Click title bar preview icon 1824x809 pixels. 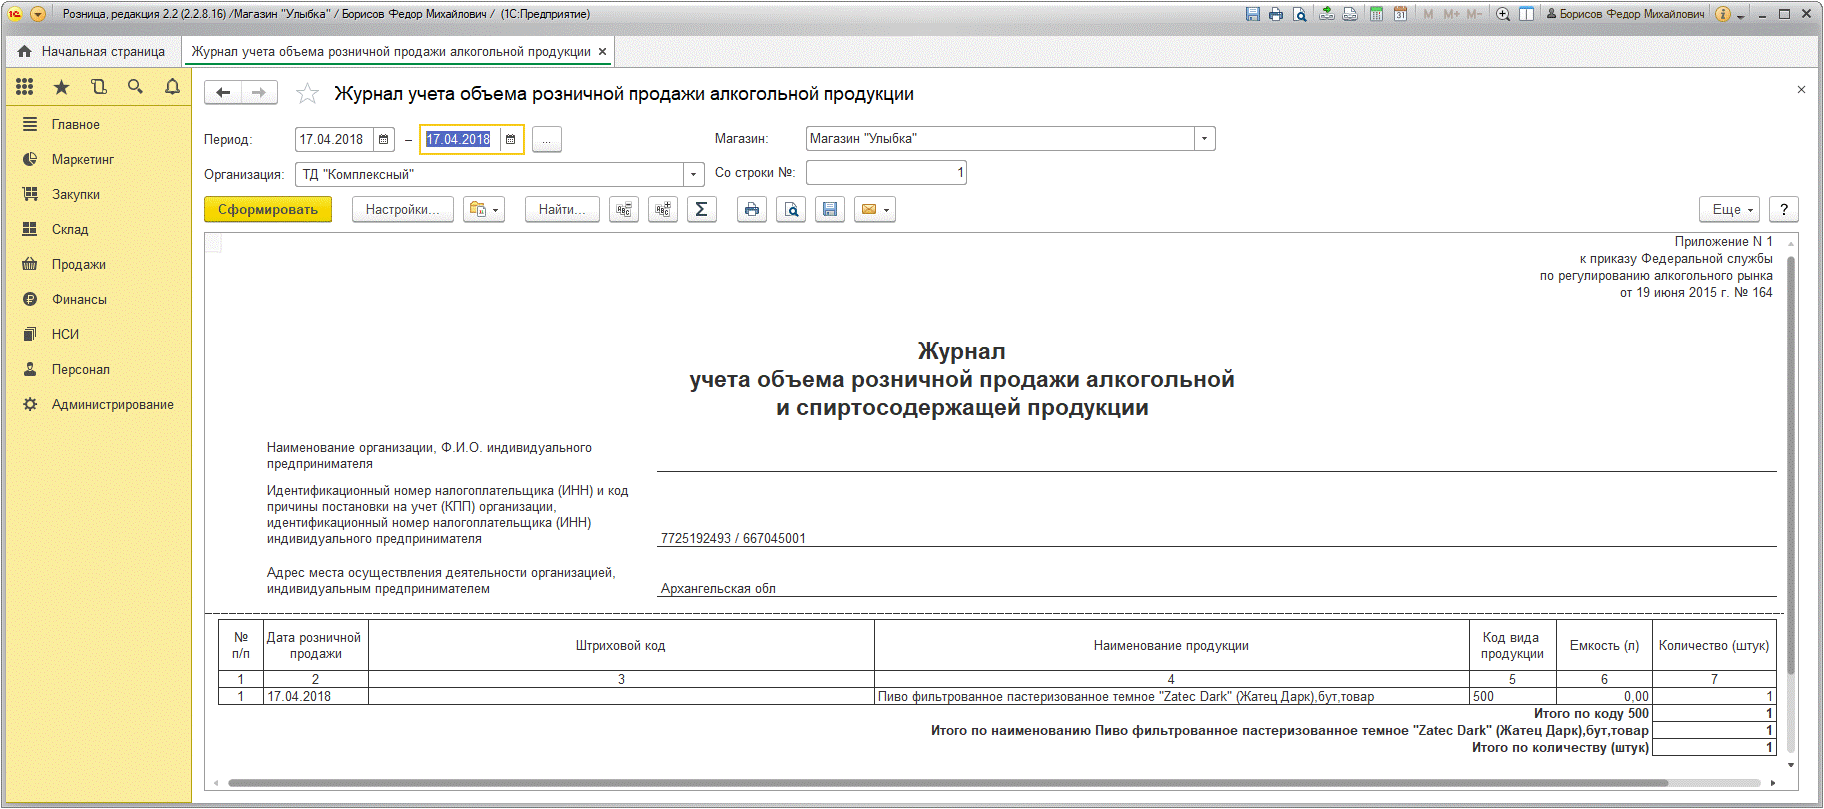[1300, 14]
